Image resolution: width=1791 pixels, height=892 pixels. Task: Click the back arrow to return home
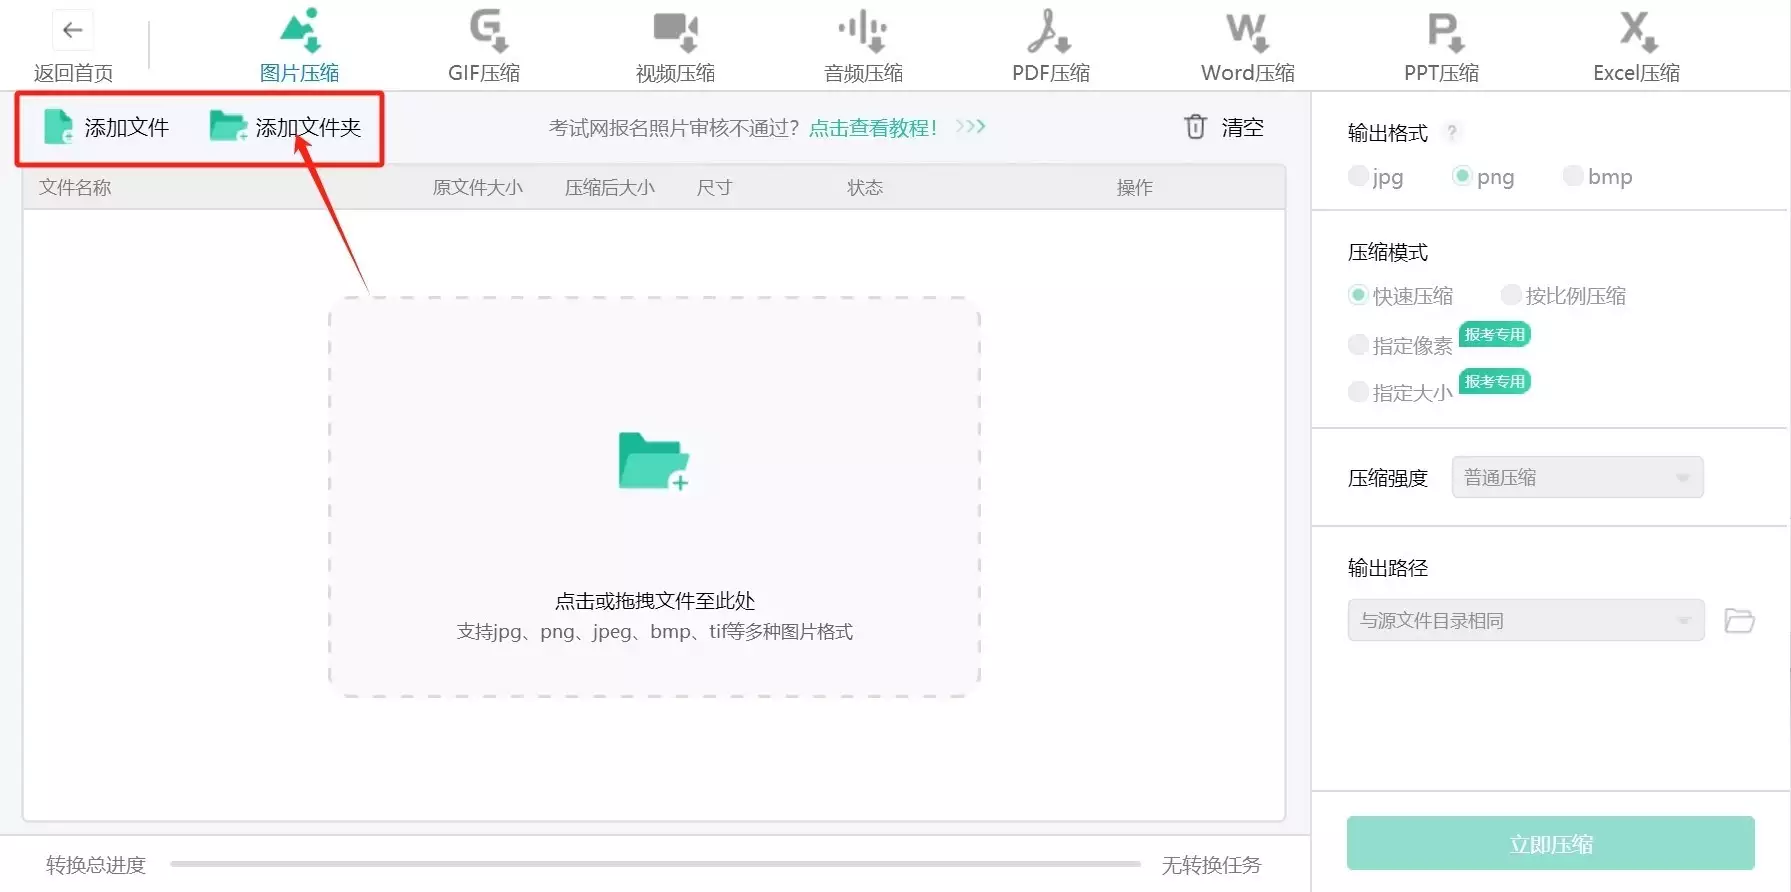click(72, 31)
